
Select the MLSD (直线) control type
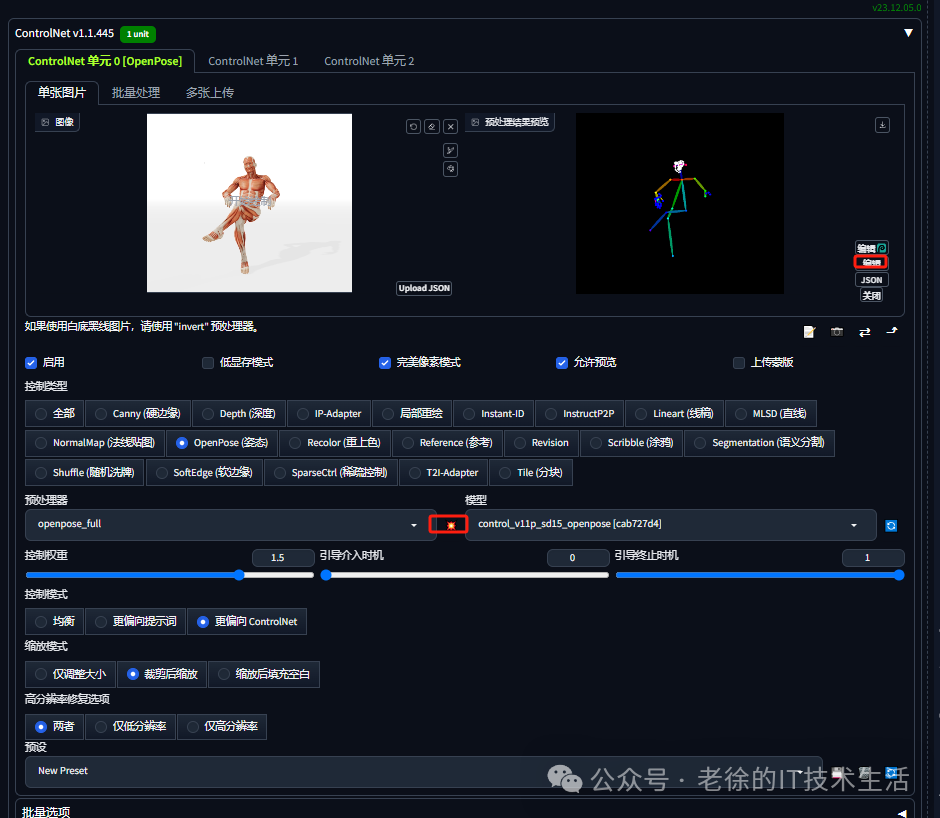coord(770,414)
